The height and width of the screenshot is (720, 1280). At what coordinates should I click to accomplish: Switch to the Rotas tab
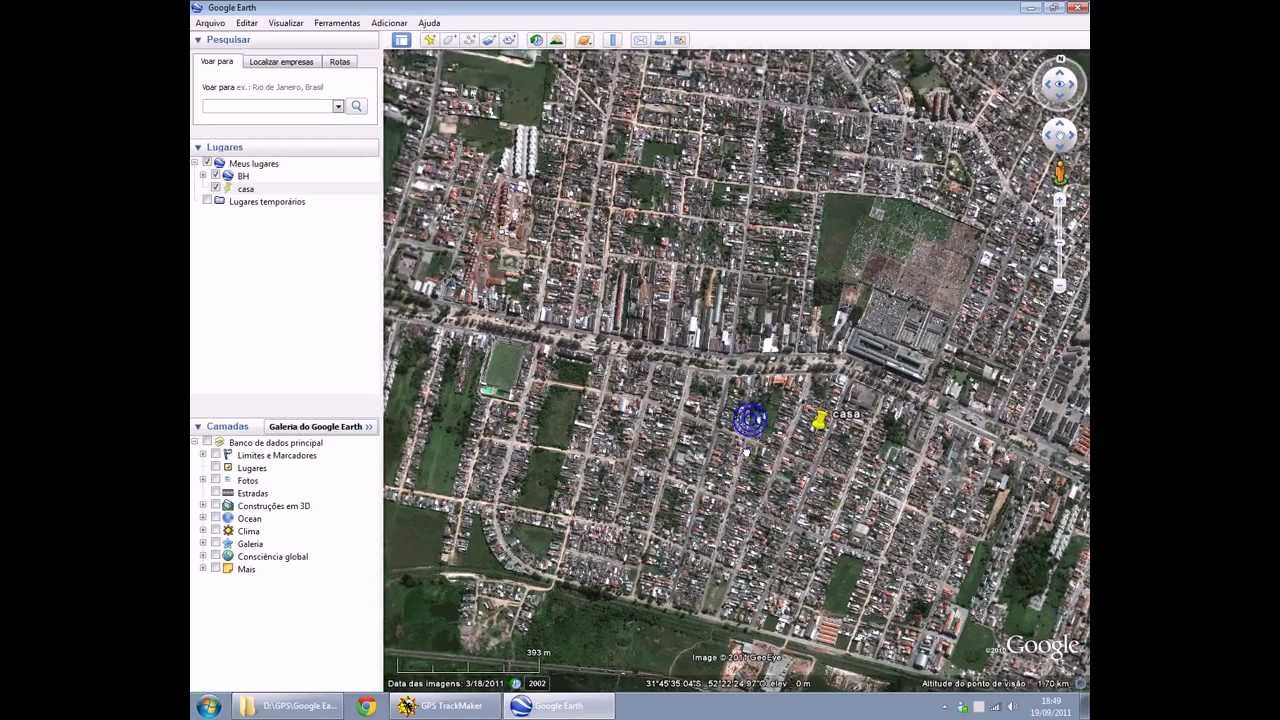340,62
